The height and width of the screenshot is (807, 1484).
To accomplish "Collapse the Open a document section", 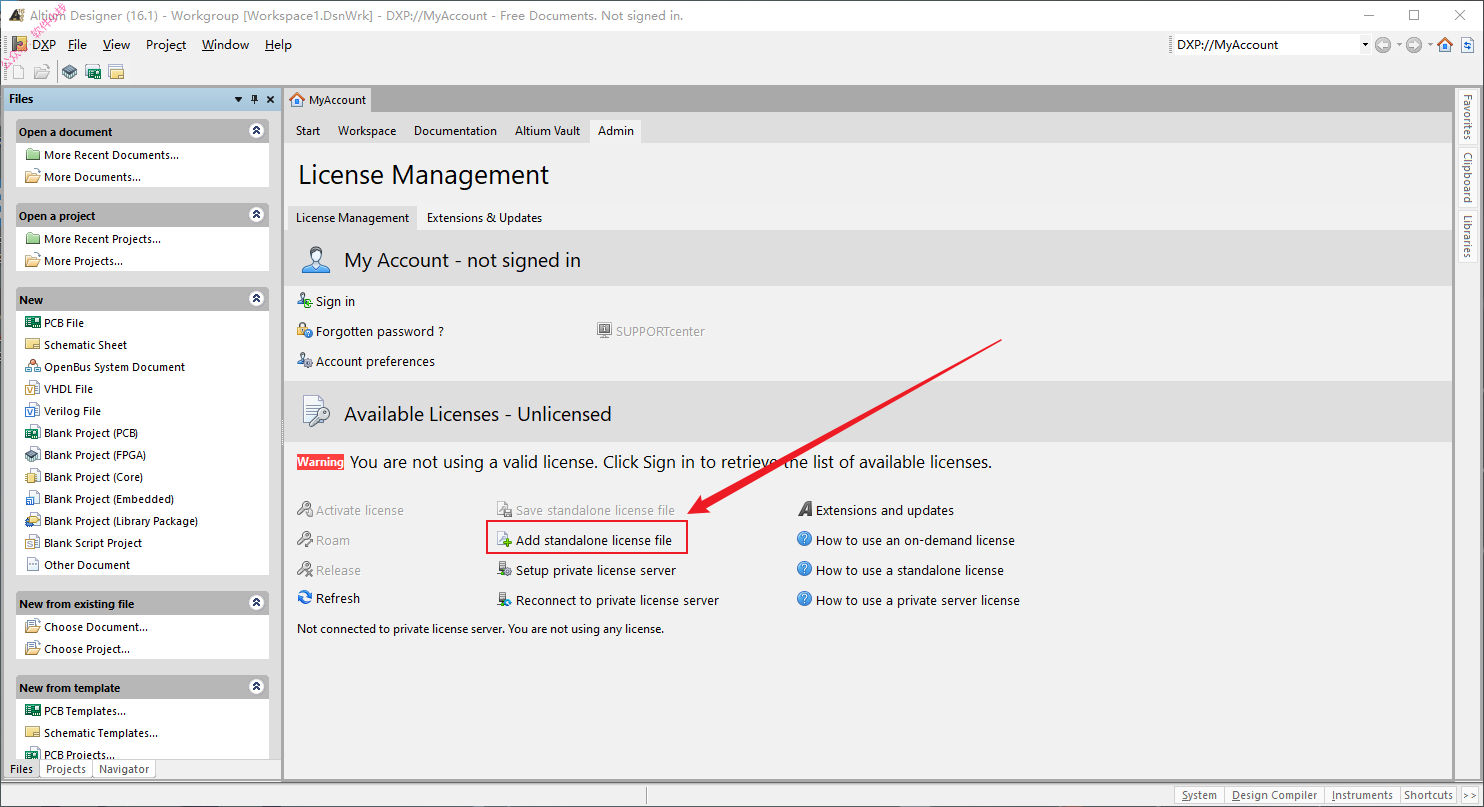I will click(257, 131).
